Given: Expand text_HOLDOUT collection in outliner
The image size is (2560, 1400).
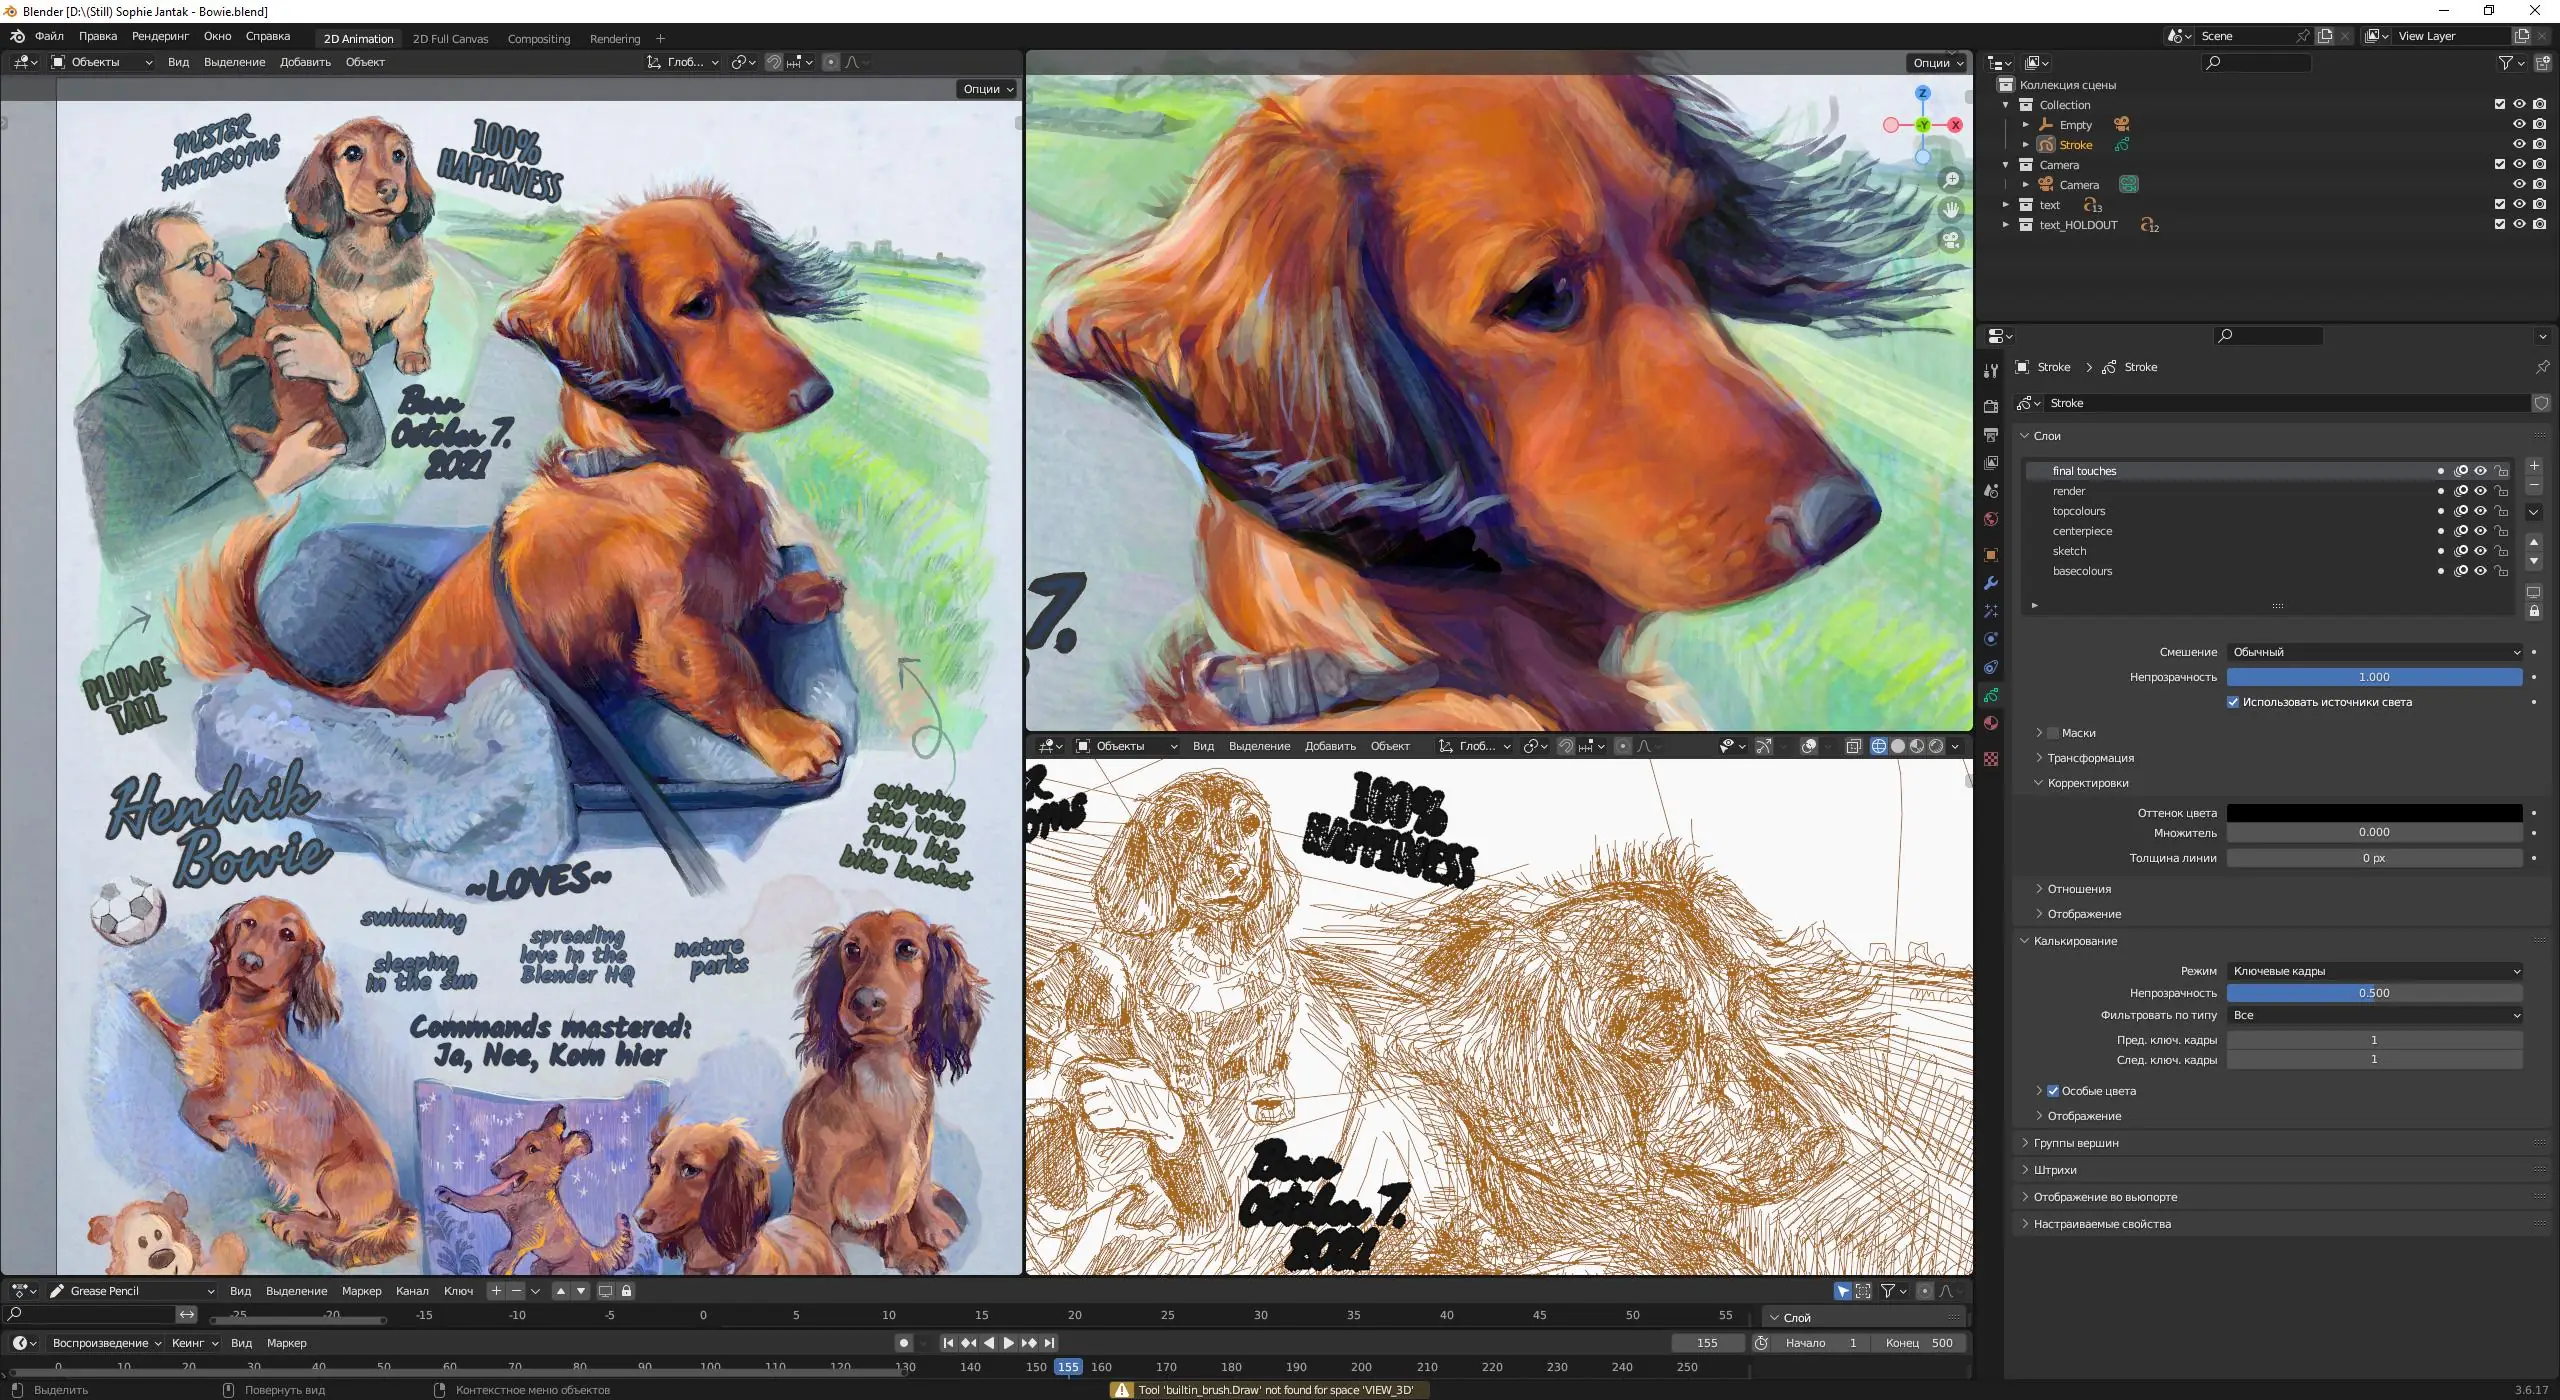Looking at the screenshot, I should point(2006,225).
